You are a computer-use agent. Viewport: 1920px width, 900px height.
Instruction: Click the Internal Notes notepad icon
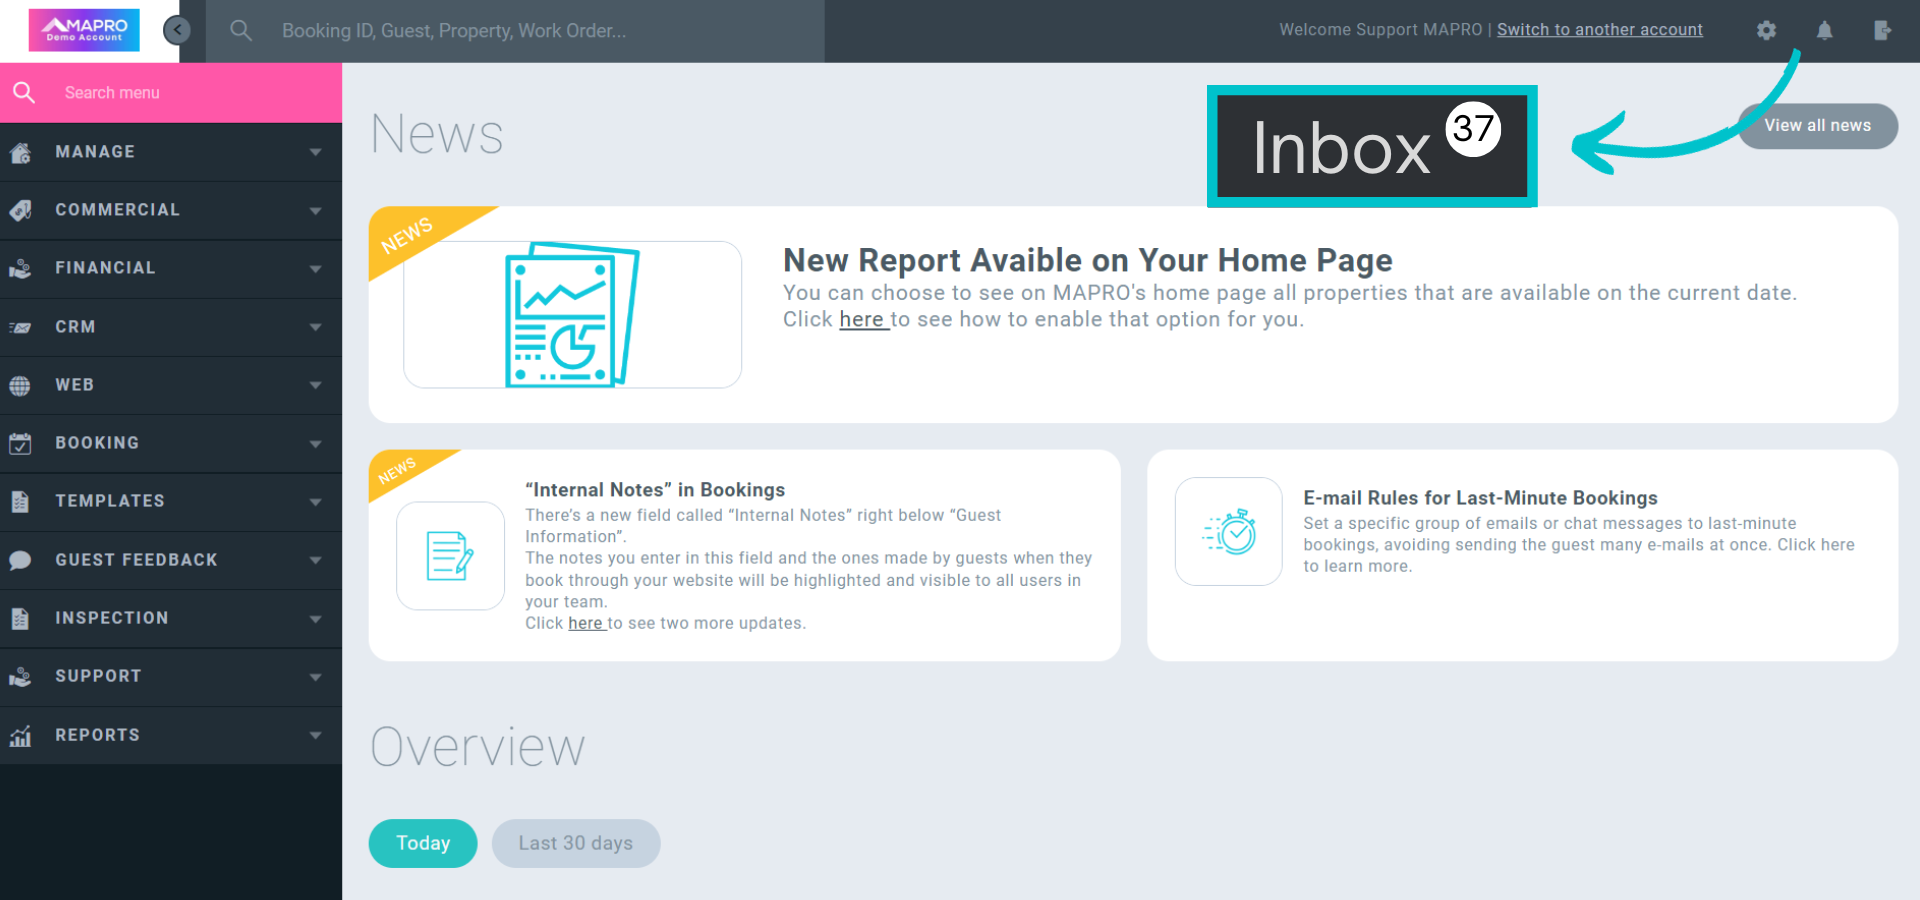pos(450,556)
